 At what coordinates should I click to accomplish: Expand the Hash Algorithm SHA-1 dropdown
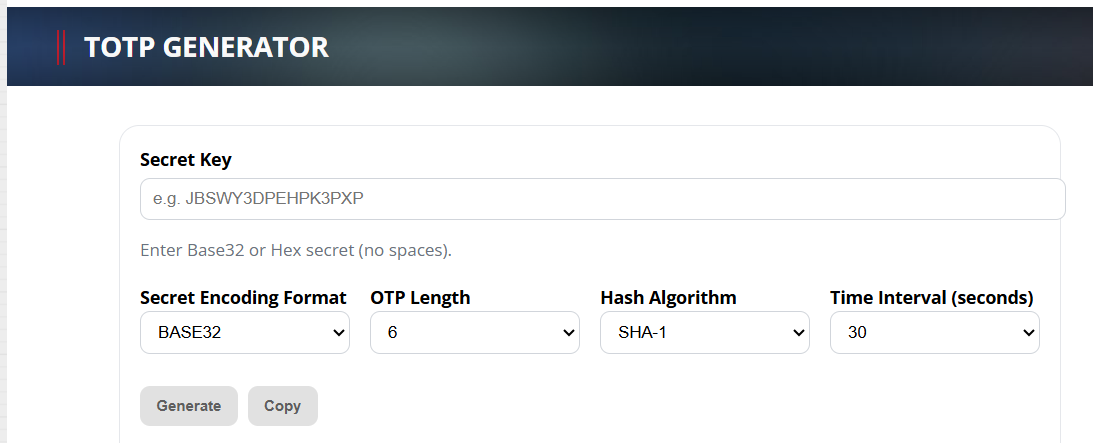[x=704, y=333]
